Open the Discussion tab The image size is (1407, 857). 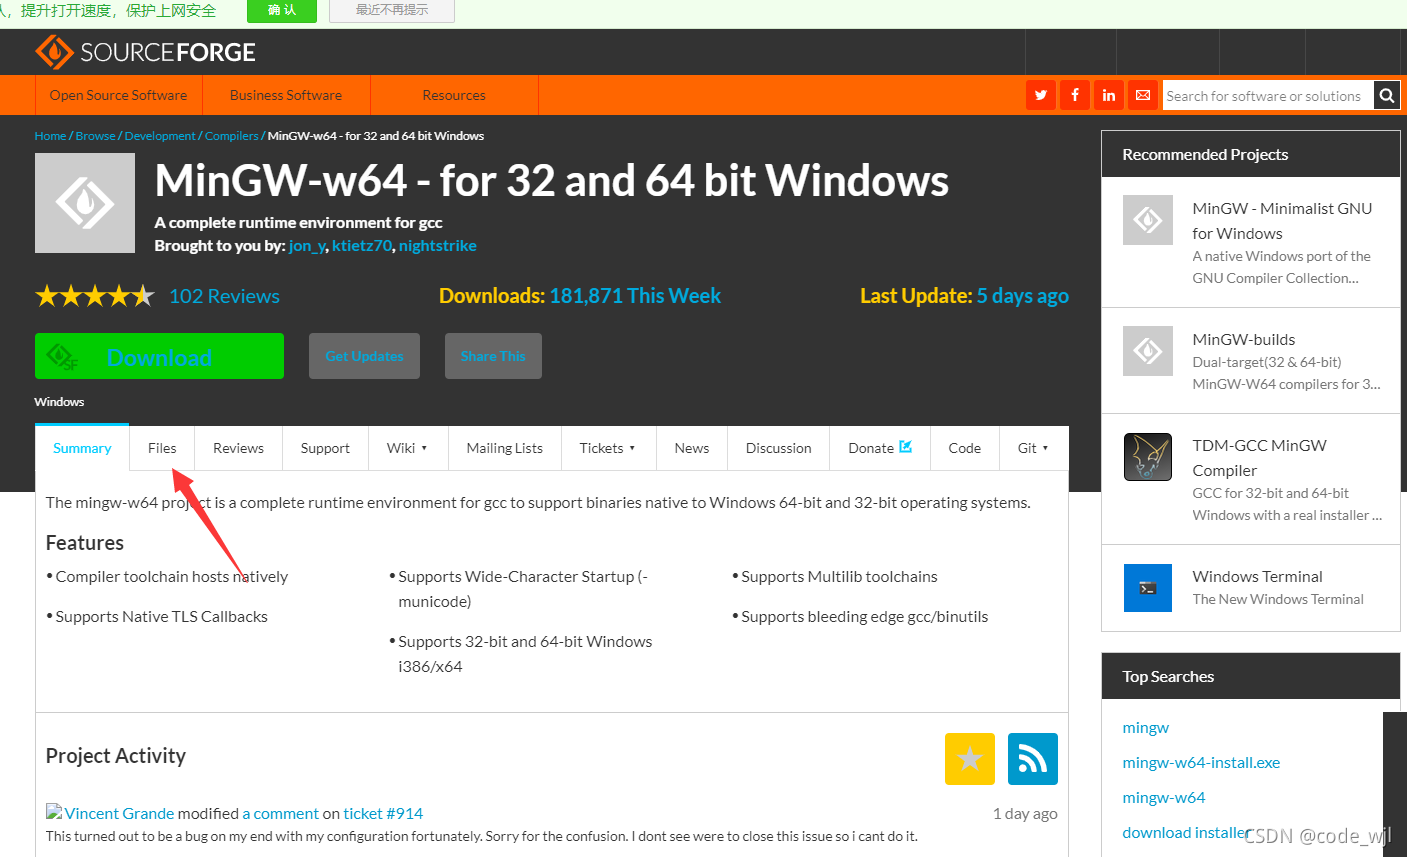point(779,448)
